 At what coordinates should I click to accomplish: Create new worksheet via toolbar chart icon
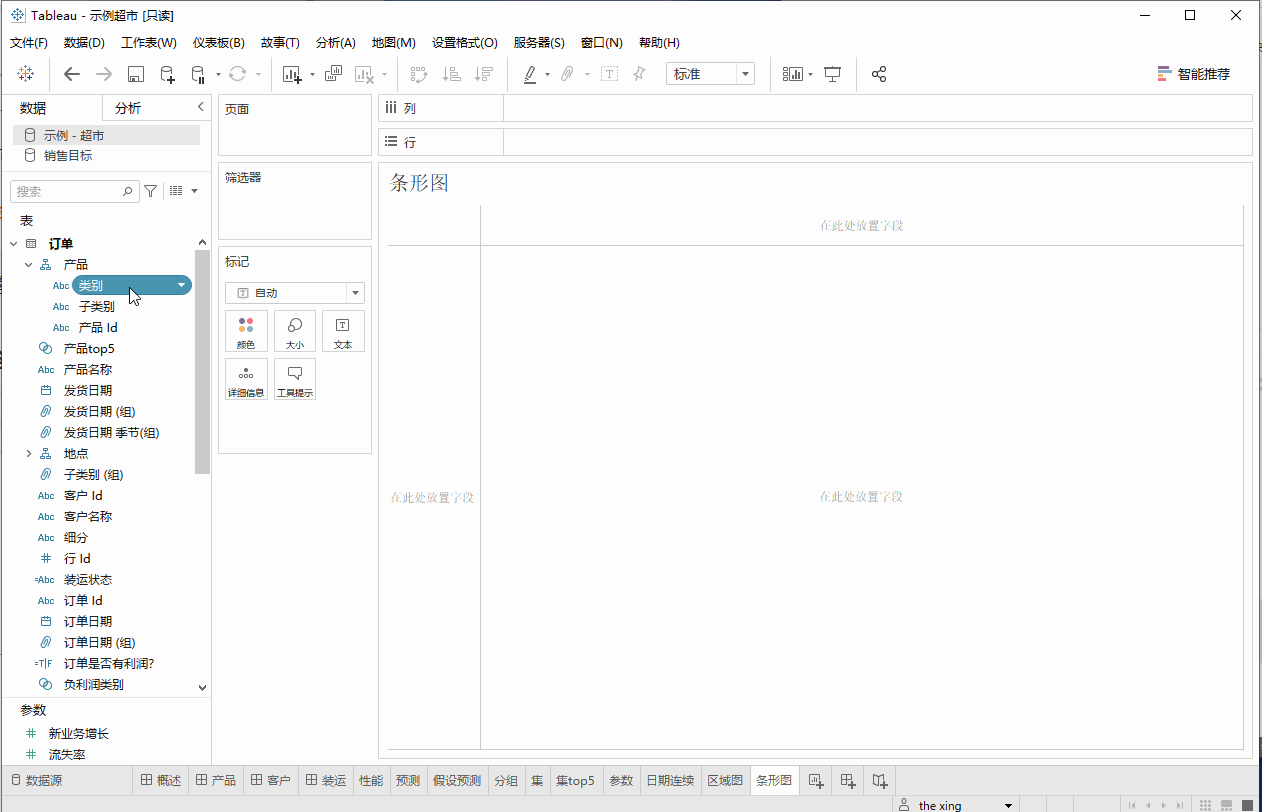point(292,74)
